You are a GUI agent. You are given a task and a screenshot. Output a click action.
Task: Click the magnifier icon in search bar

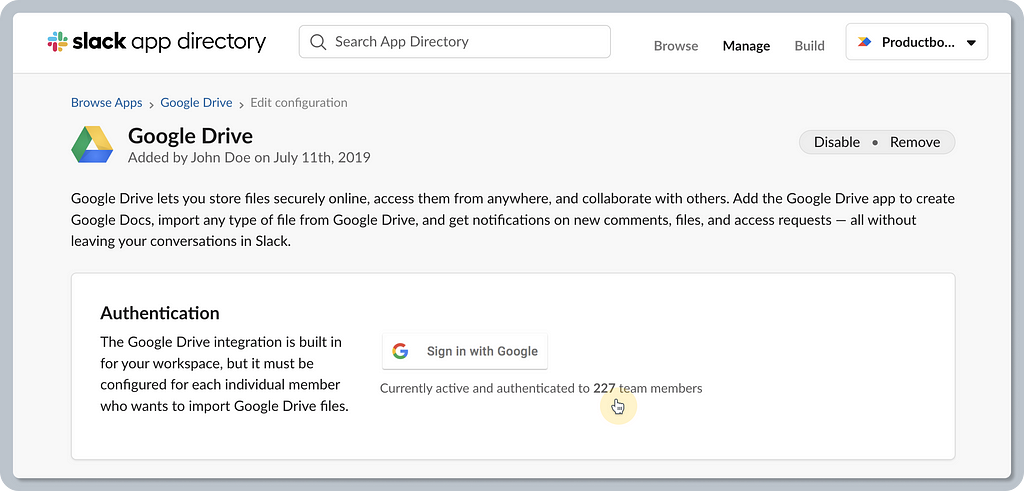pos(318,42)
